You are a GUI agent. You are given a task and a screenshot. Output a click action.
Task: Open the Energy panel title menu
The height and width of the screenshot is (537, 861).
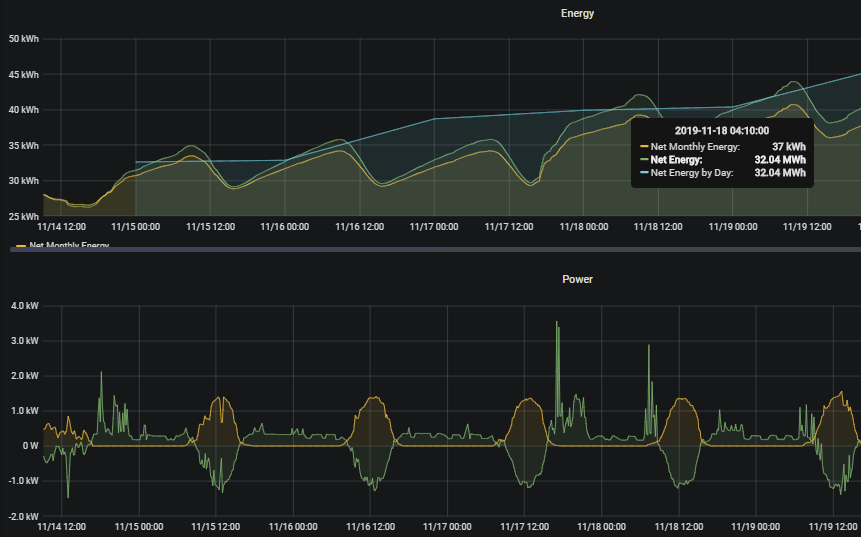click(x=577, y=14)
